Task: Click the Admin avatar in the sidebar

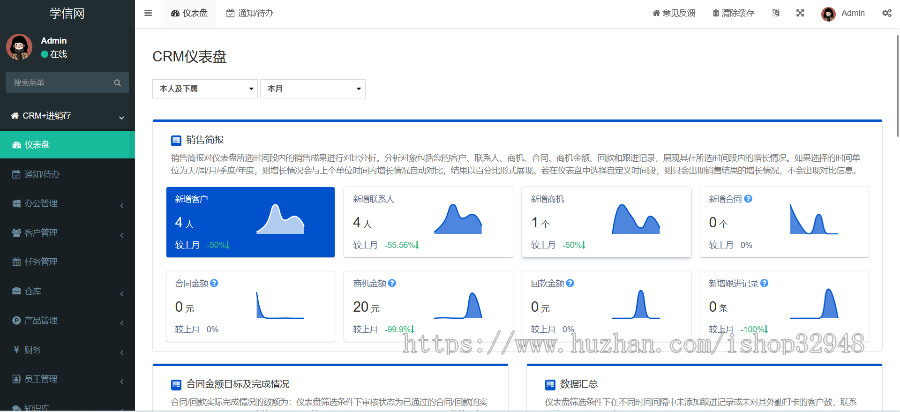Action: [x=19, y=46]
